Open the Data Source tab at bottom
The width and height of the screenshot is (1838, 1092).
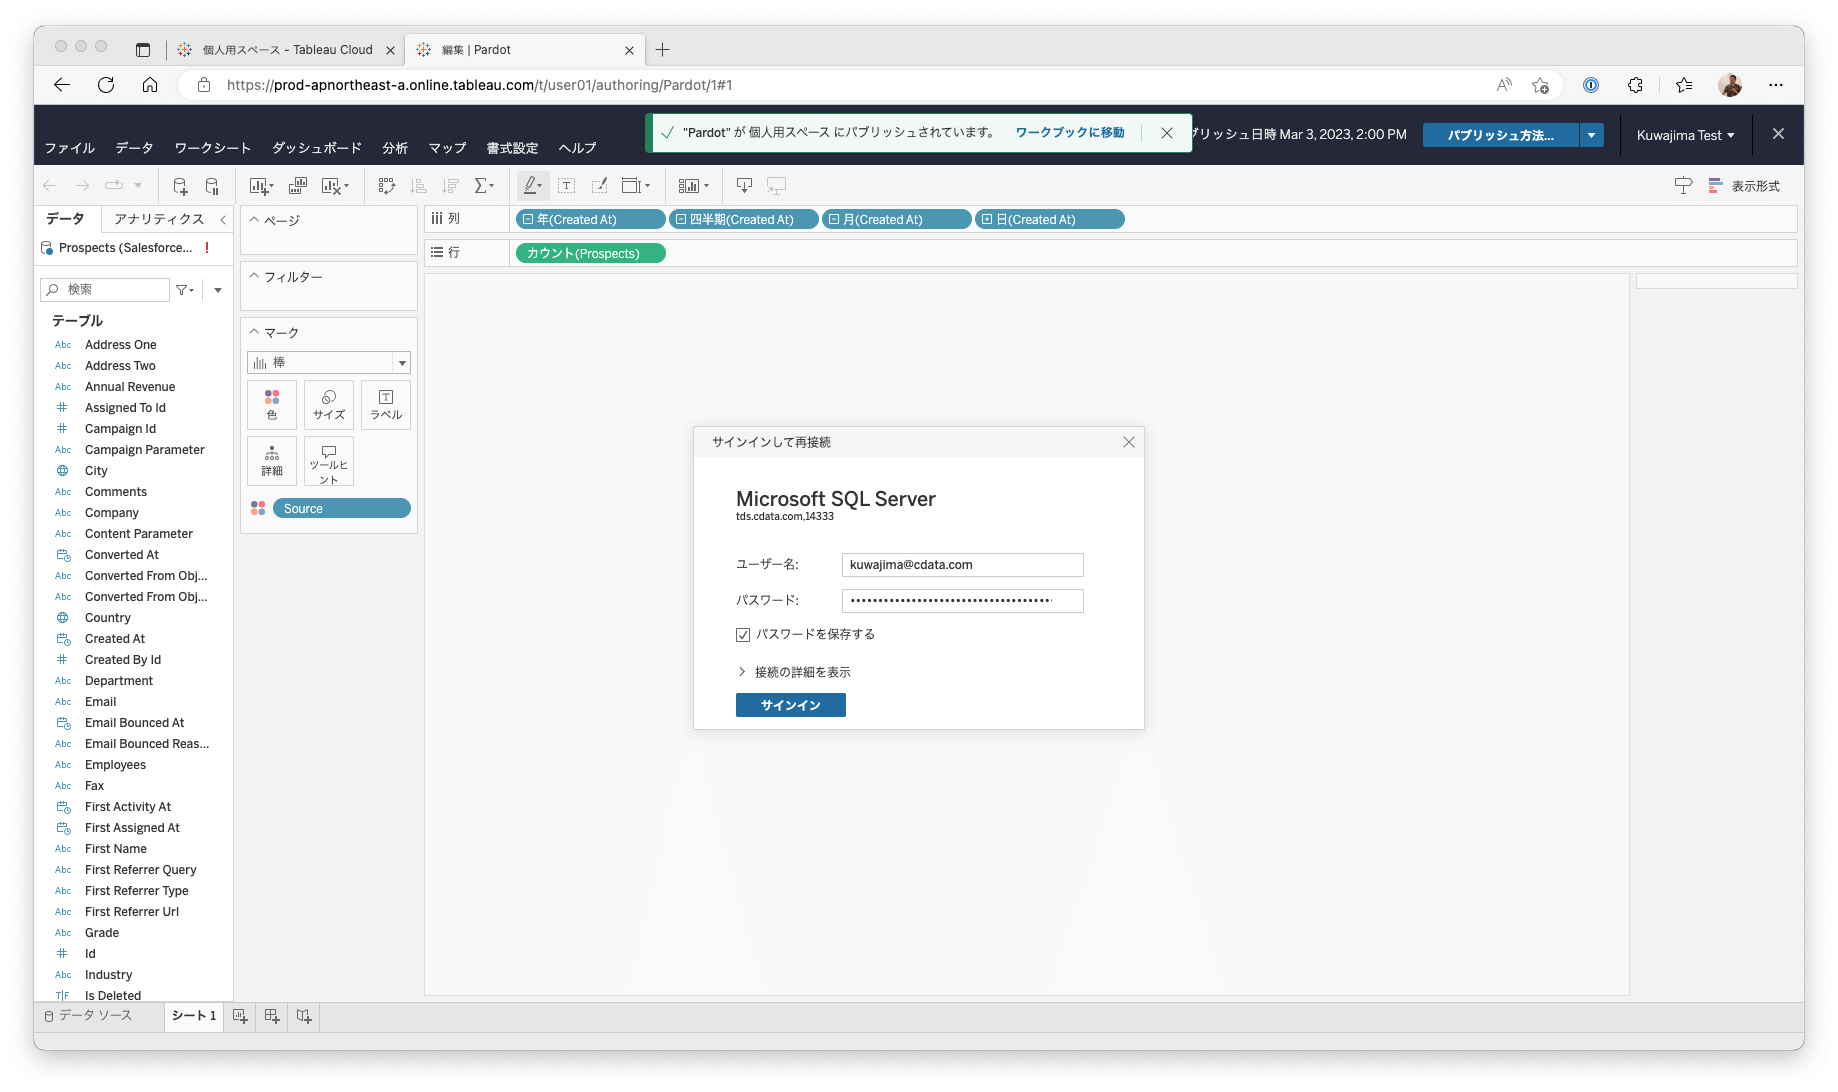[x=89, y=1016]
